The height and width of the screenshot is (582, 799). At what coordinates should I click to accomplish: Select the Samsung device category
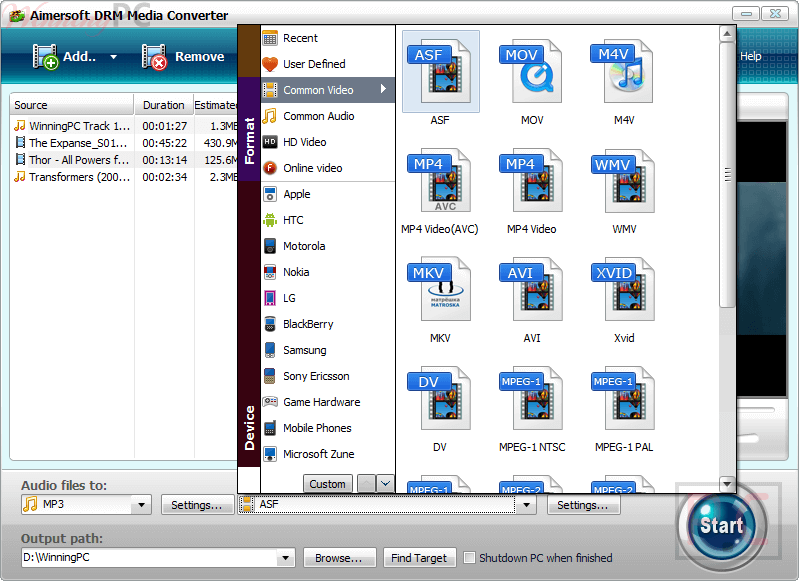point(328,350)
